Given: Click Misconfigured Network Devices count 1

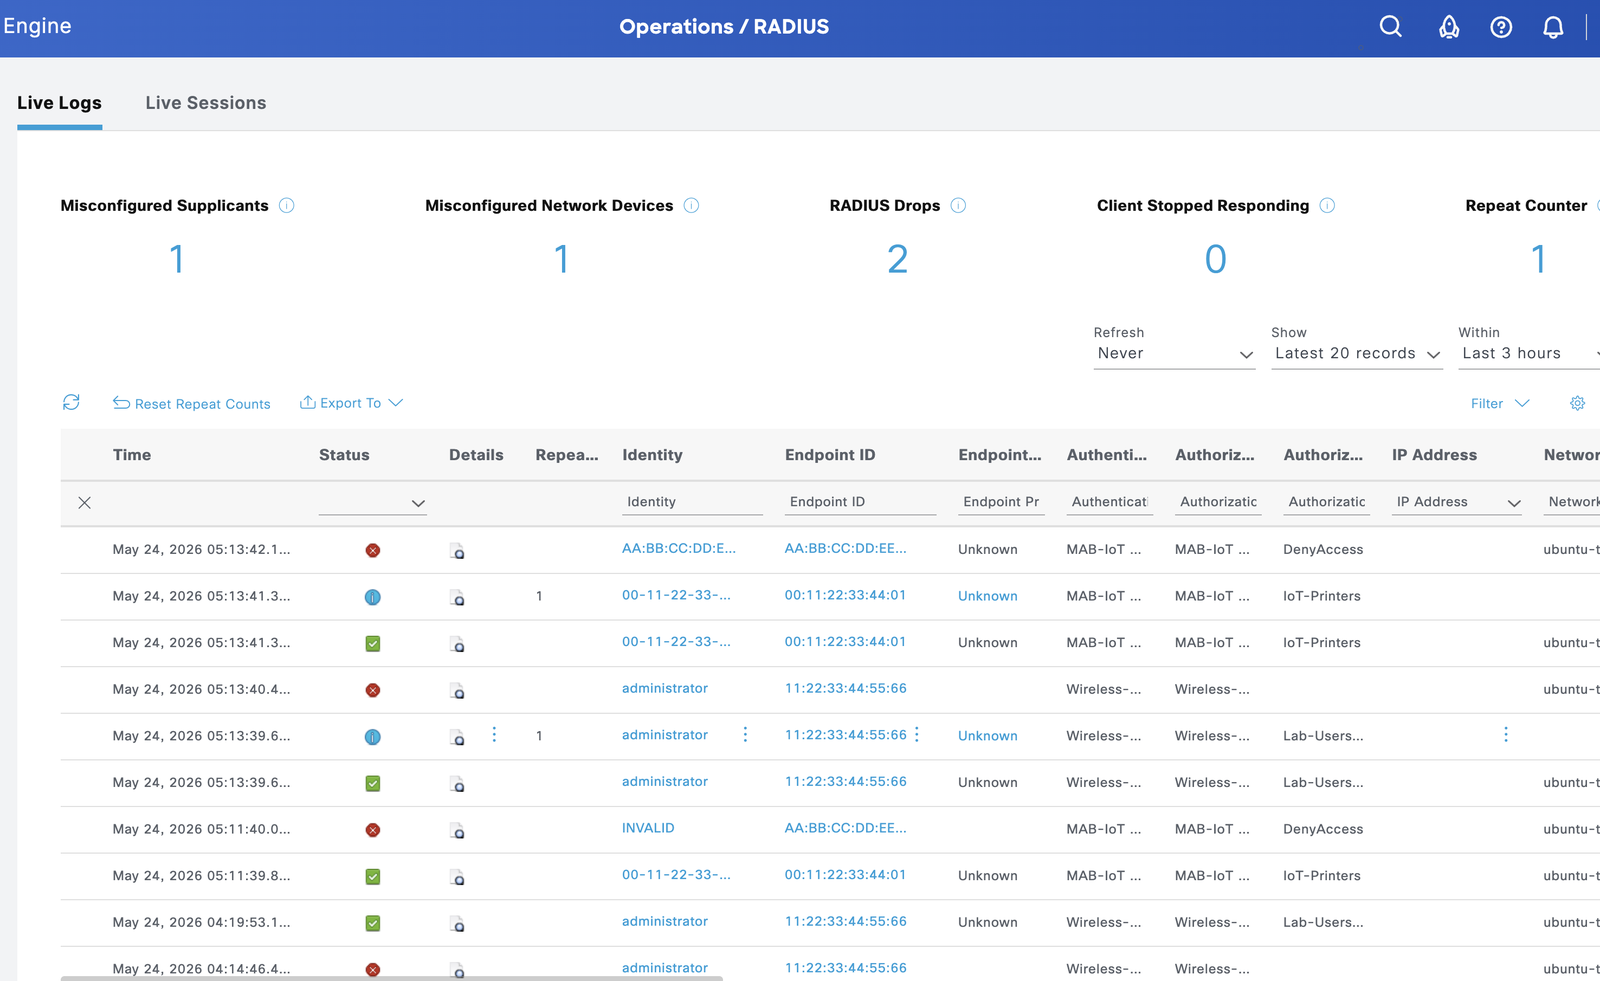Looking at the screenshot, I should (561, 260).
